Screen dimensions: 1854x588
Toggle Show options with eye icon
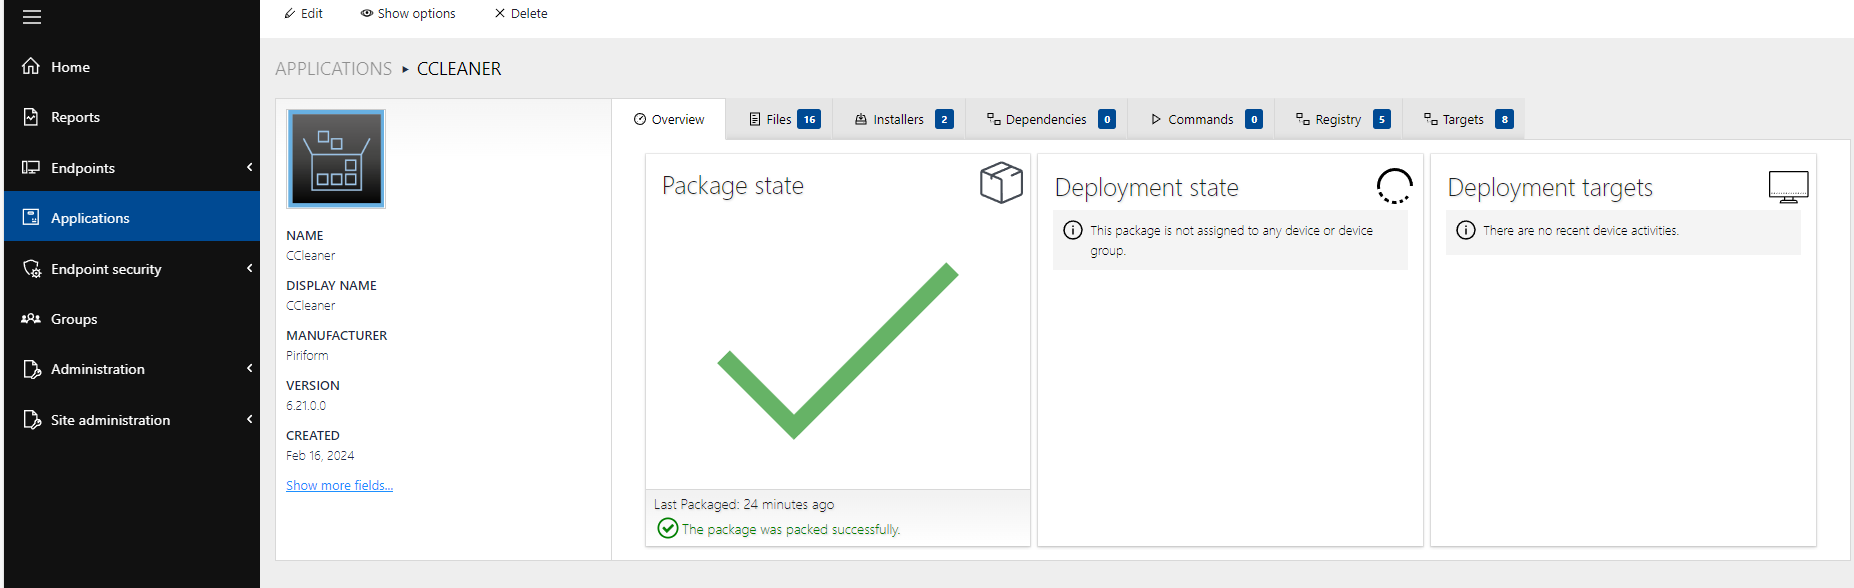point(408,14)
